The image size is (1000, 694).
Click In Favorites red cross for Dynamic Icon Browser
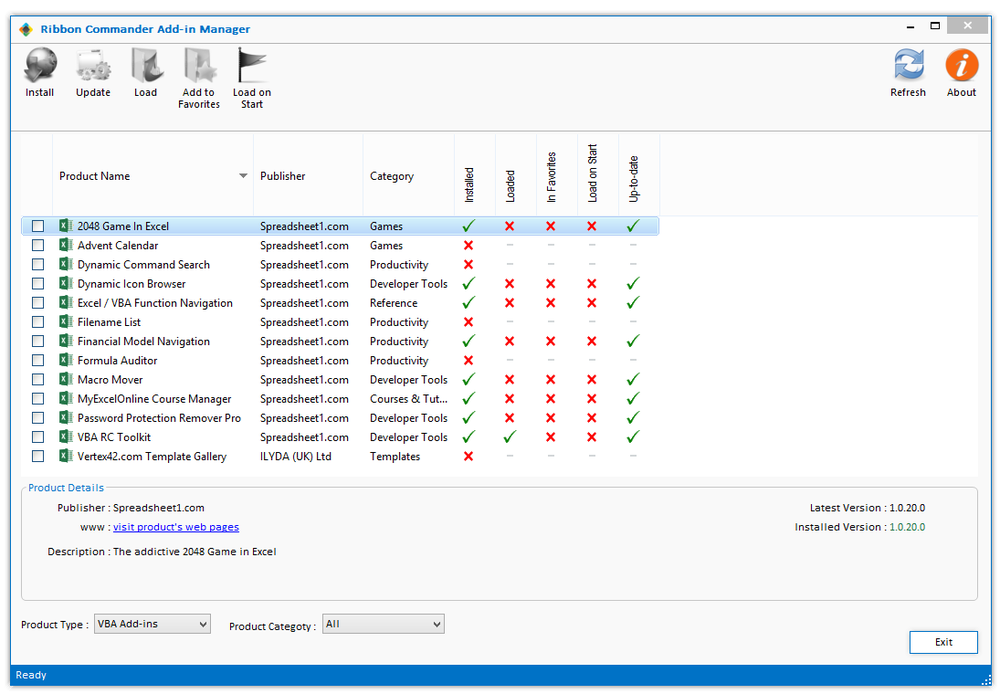[550, 284]
